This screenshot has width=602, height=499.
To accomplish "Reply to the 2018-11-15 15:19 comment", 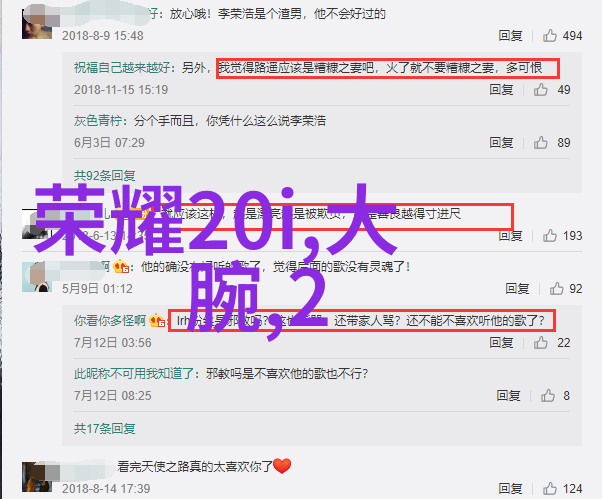I will coord(501,89).
